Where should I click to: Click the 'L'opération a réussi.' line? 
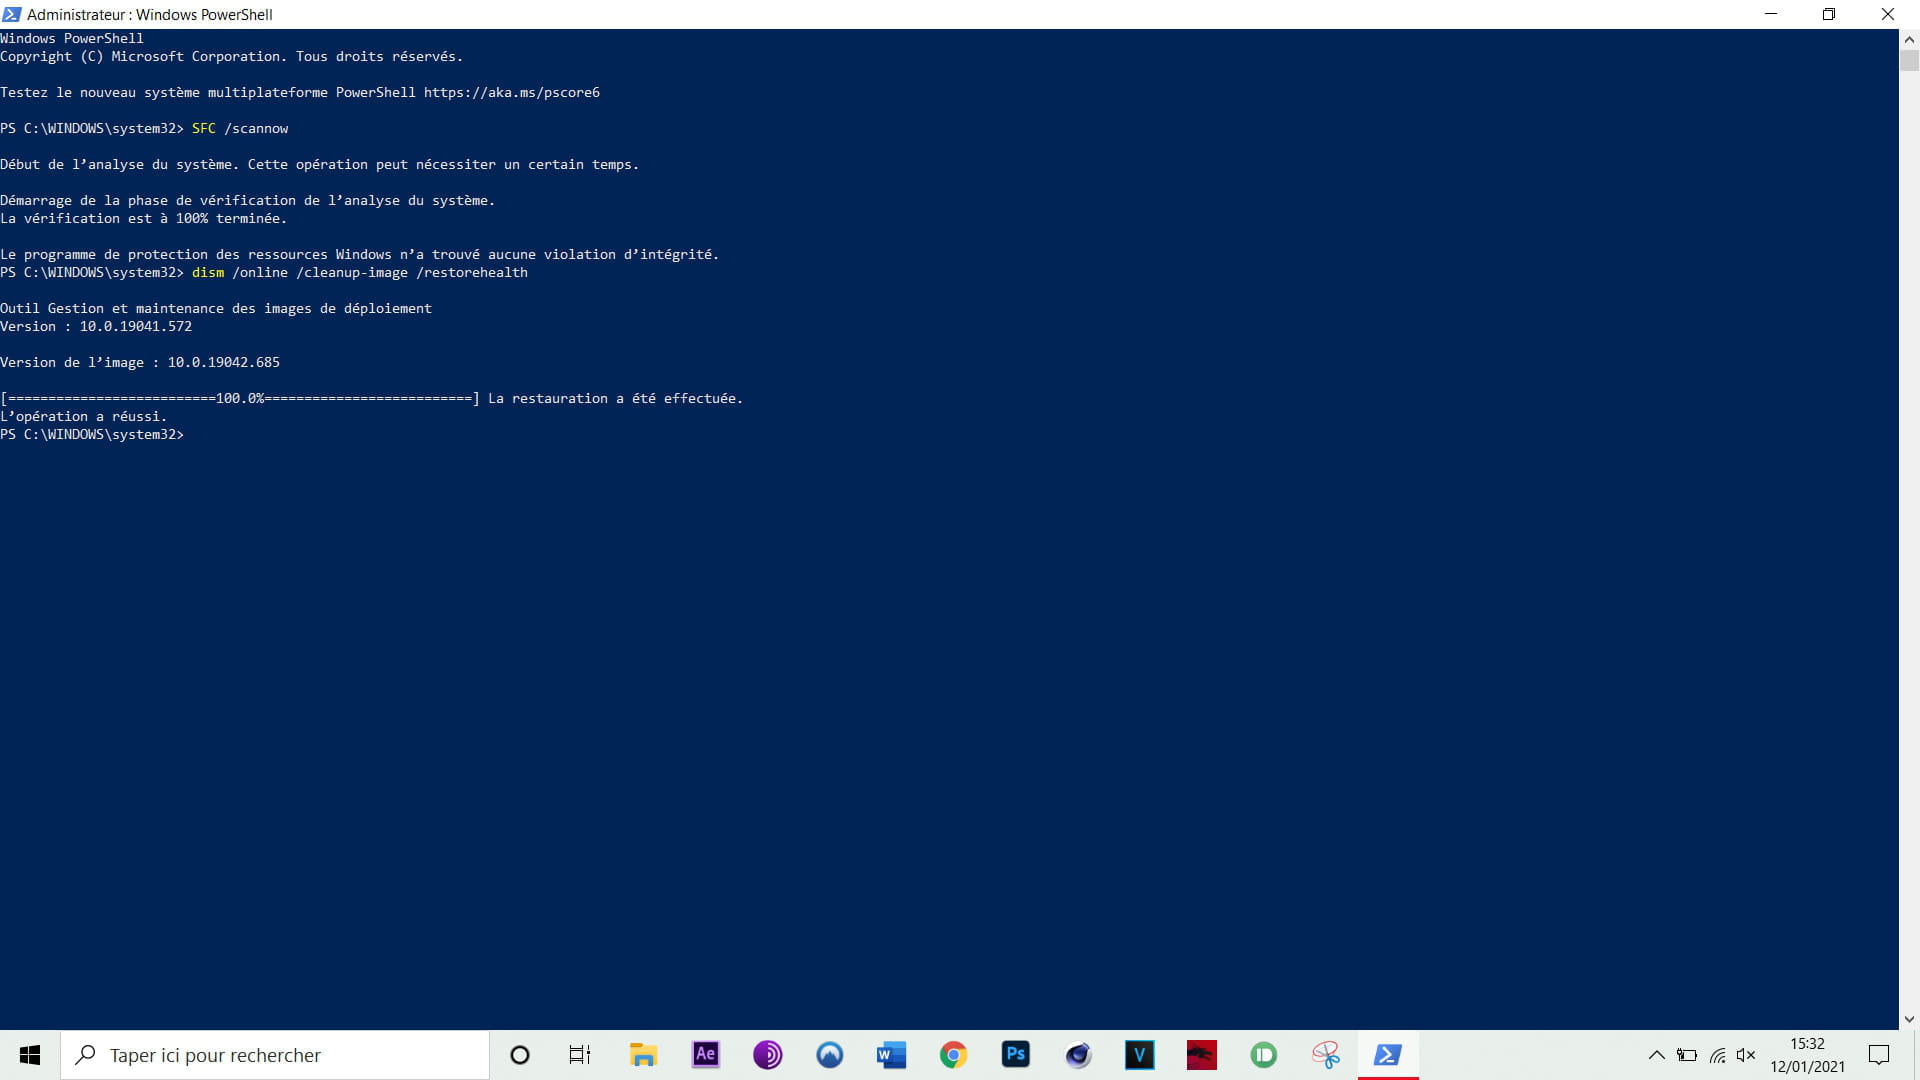point(84,416)
